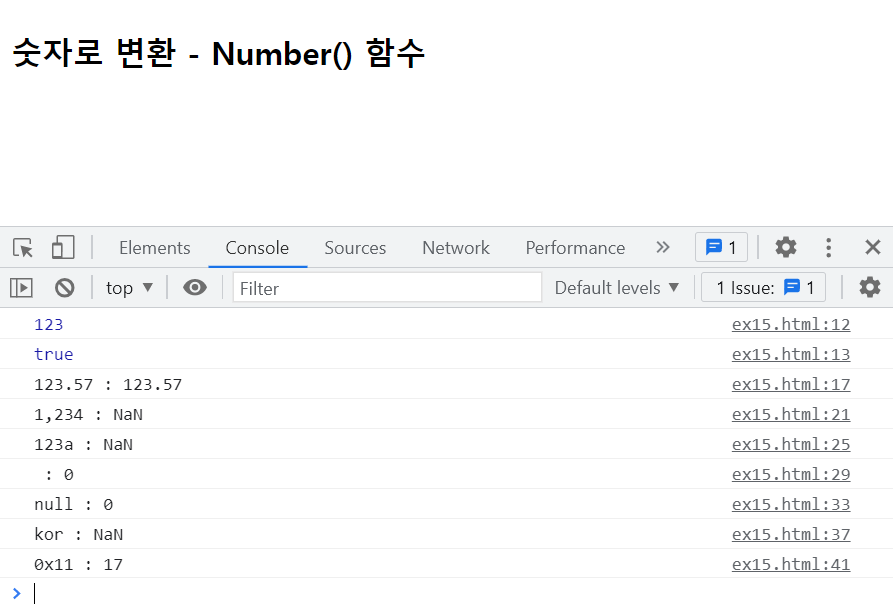Screen dimensions: 893x610
Task: Select the console output true
Action: pyautogui.click(x=54, y=354)
